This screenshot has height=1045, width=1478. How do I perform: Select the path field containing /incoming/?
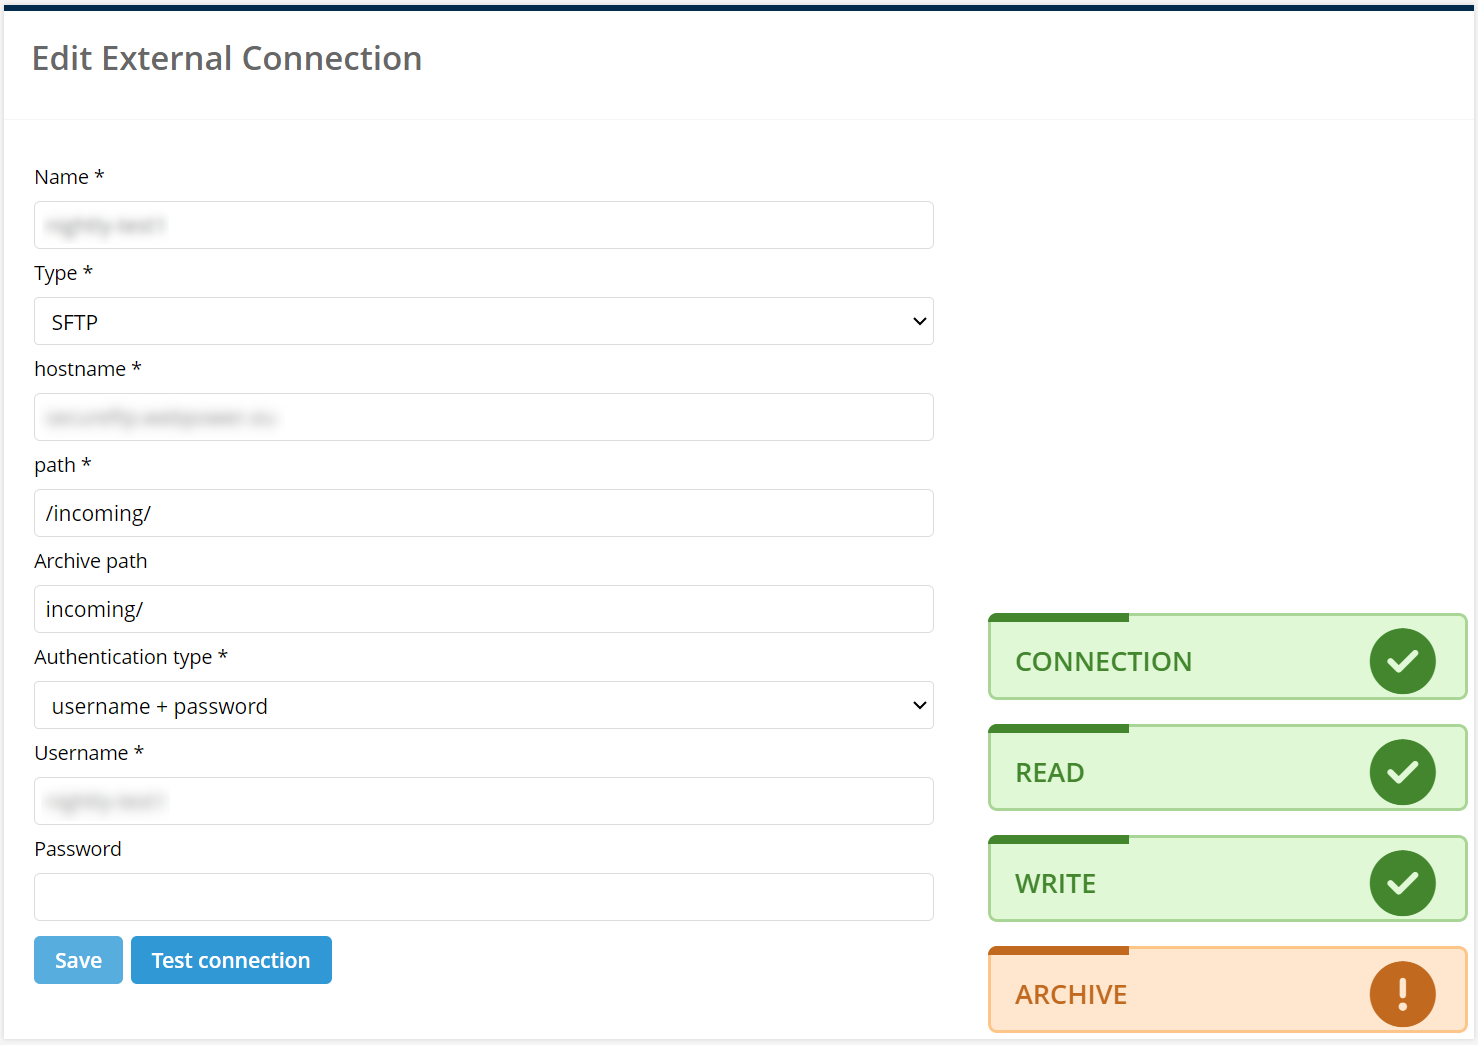(x=484, y=513)
